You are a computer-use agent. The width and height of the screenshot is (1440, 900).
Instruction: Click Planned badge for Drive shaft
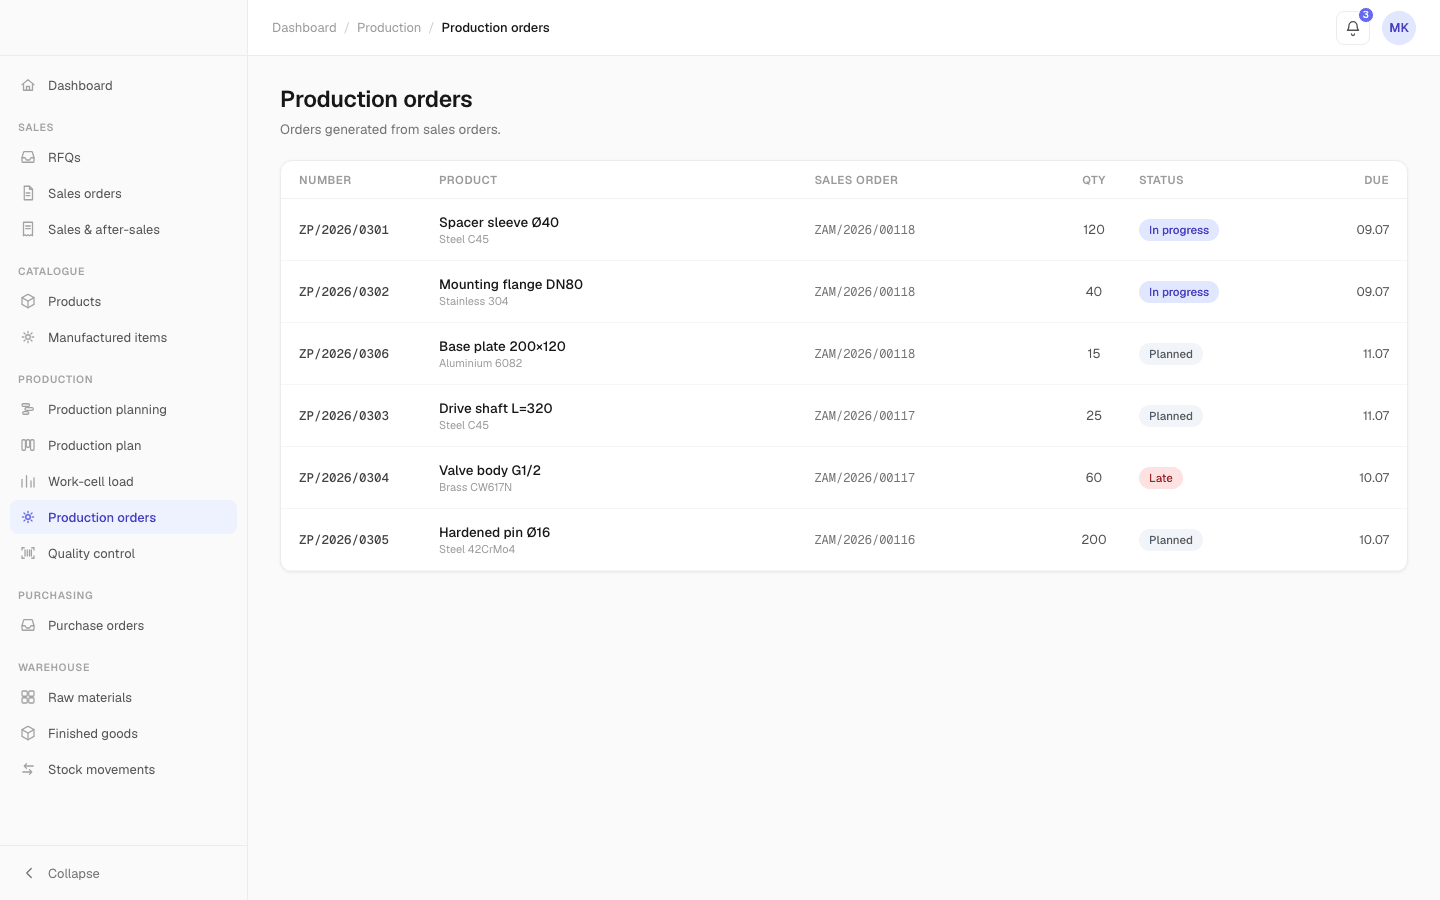[1171, 416]
